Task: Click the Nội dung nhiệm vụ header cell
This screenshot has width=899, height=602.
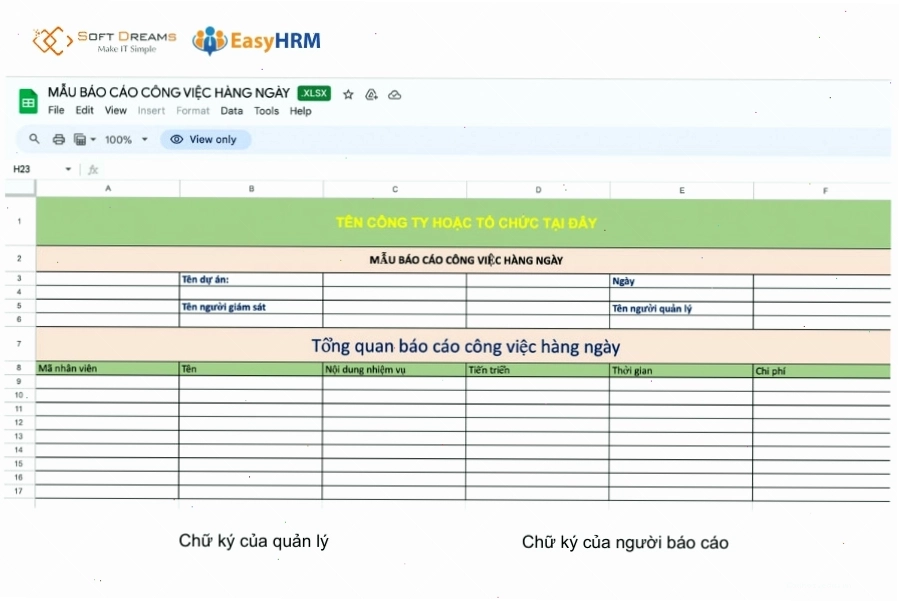Action: pyautogui.click(x=394, y=370)
